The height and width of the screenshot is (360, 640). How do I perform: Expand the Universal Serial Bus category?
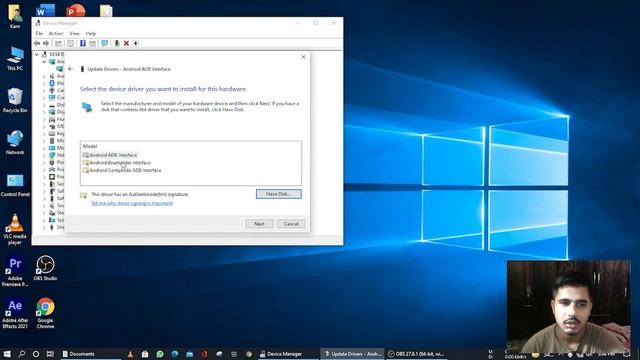(44, 227)
